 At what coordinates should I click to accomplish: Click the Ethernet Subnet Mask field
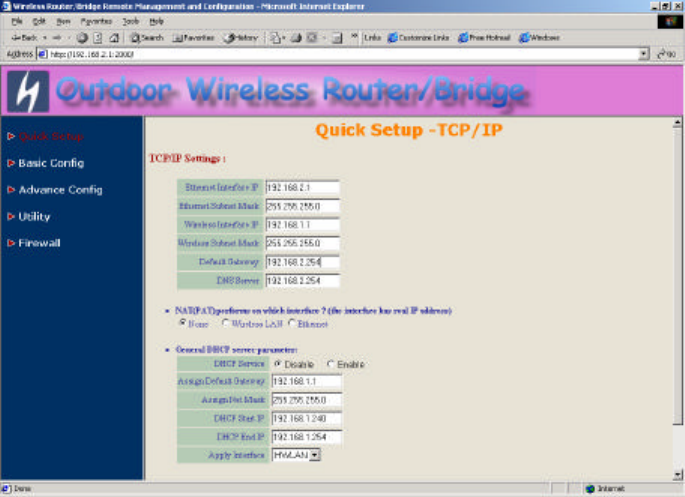click(x=302, y=206)
